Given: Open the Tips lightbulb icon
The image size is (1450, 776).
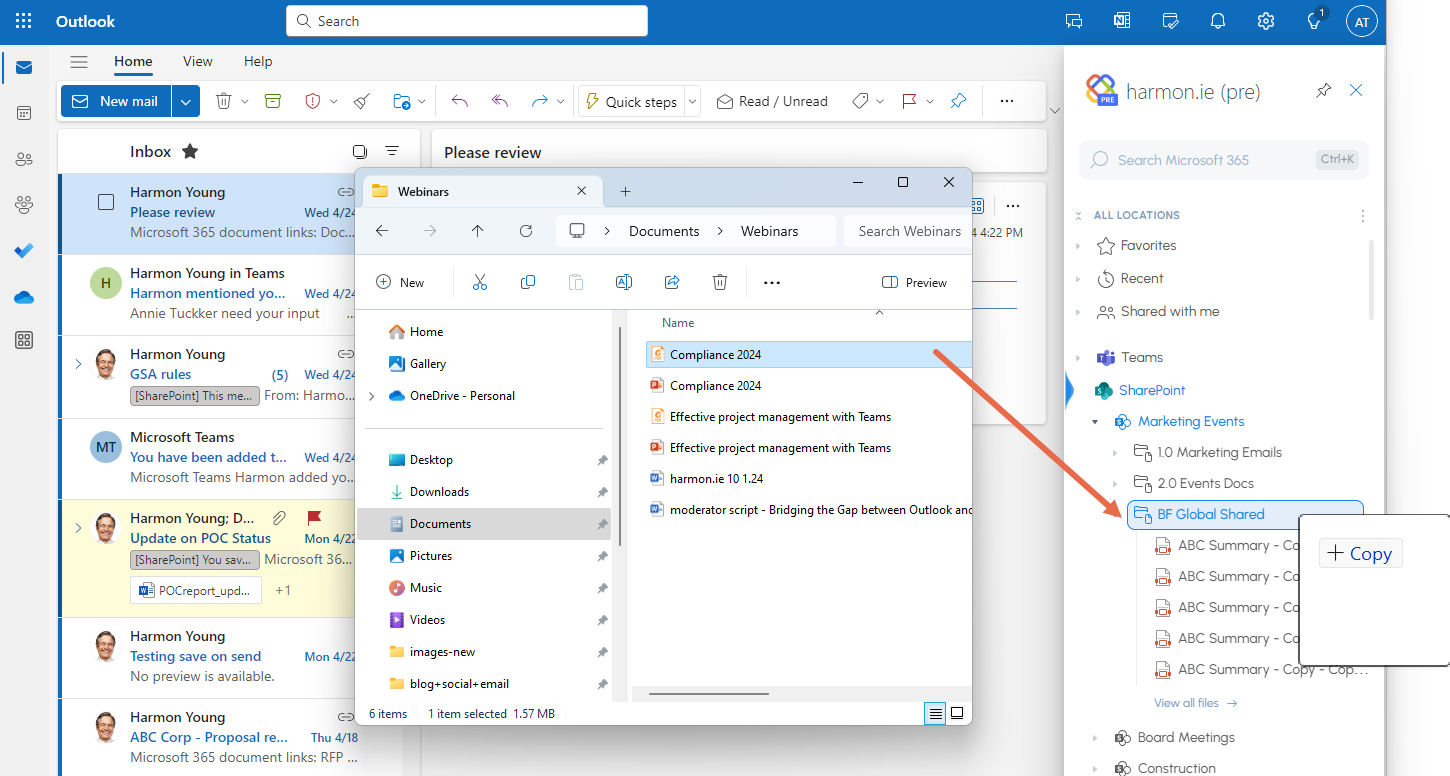Looking at the screenshot, I should point(1314,21).
